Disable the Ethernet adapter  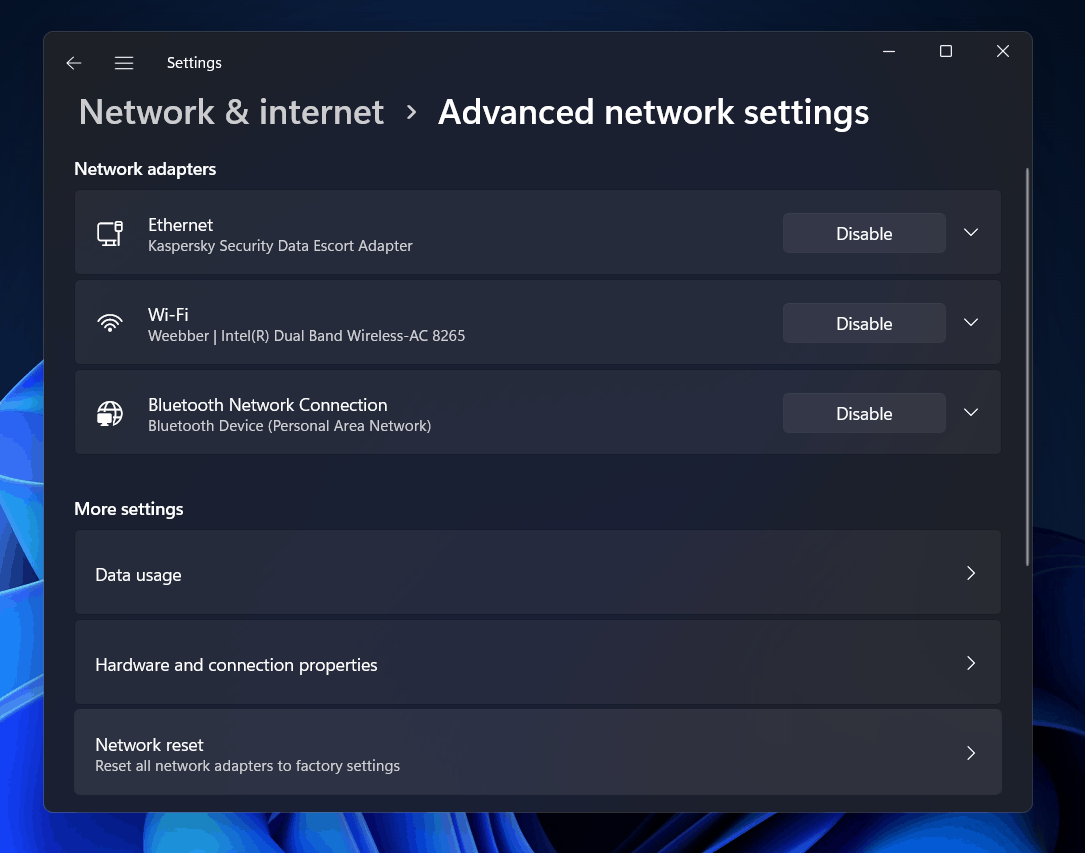point(864,233)
